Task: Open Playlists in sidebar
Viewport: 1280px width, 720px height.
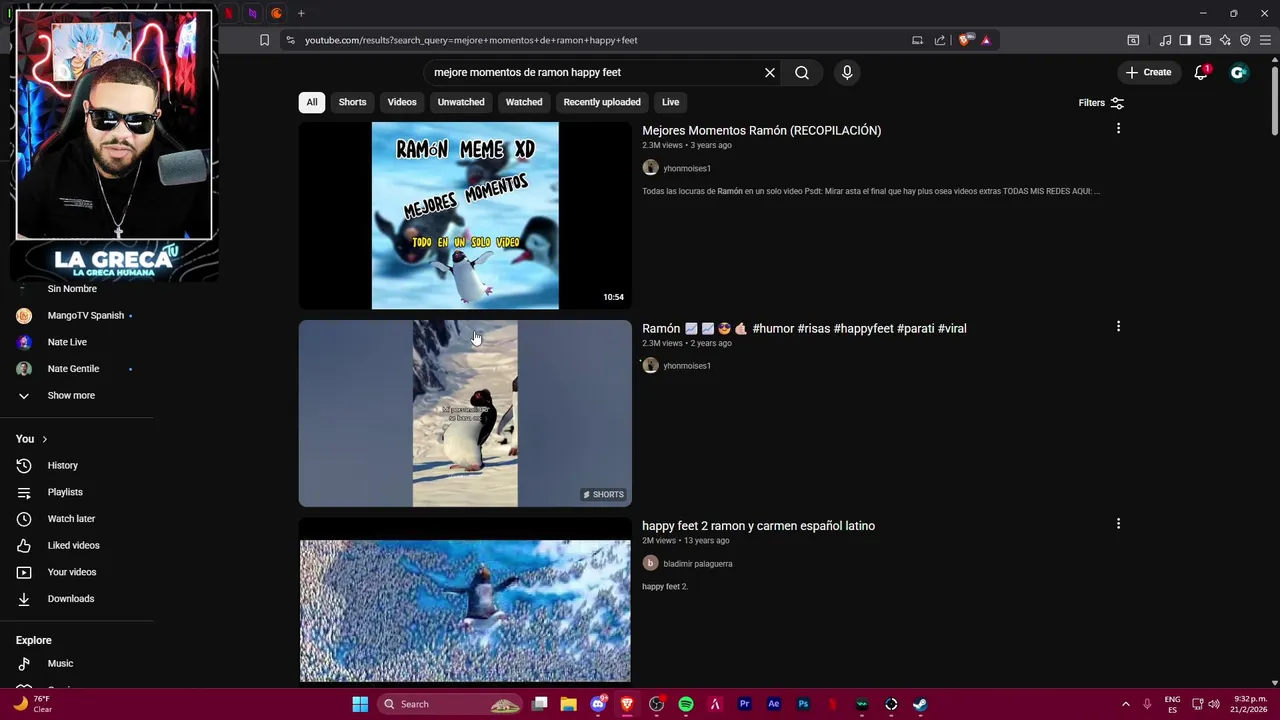Action: pos(65,492)
